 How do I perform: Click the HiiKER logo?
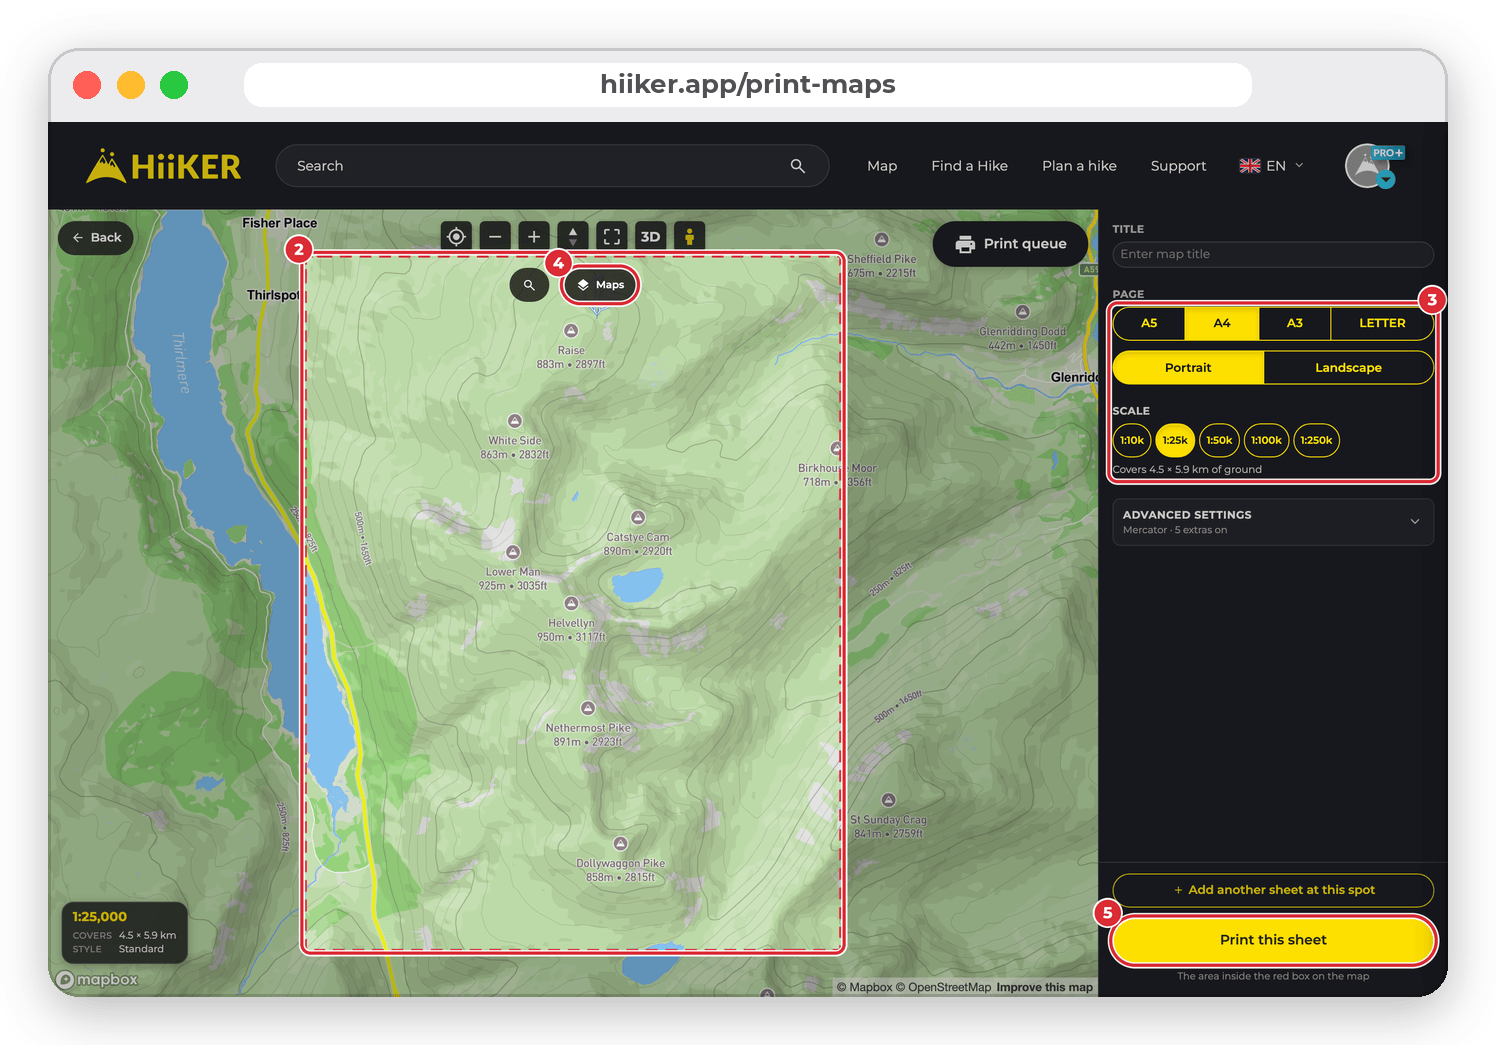click(164, 166)
